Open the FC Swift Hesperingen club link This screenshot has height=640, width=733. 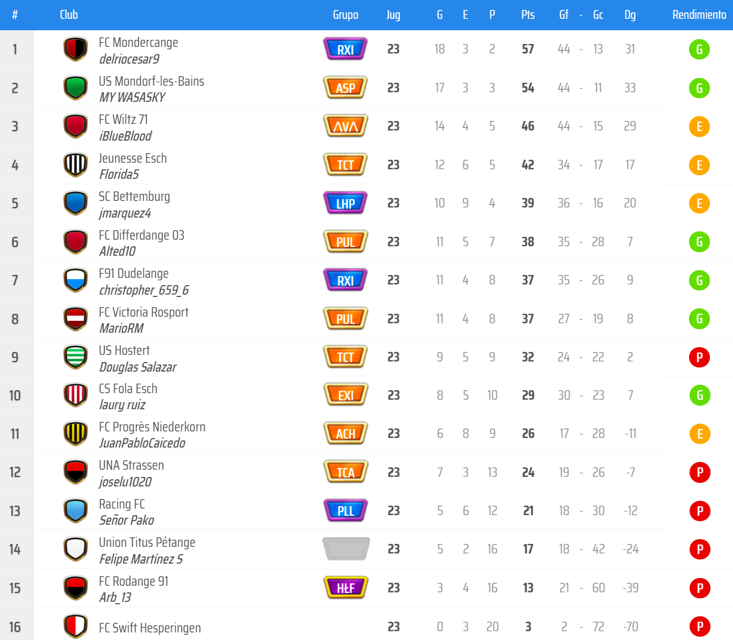point(150,628)
